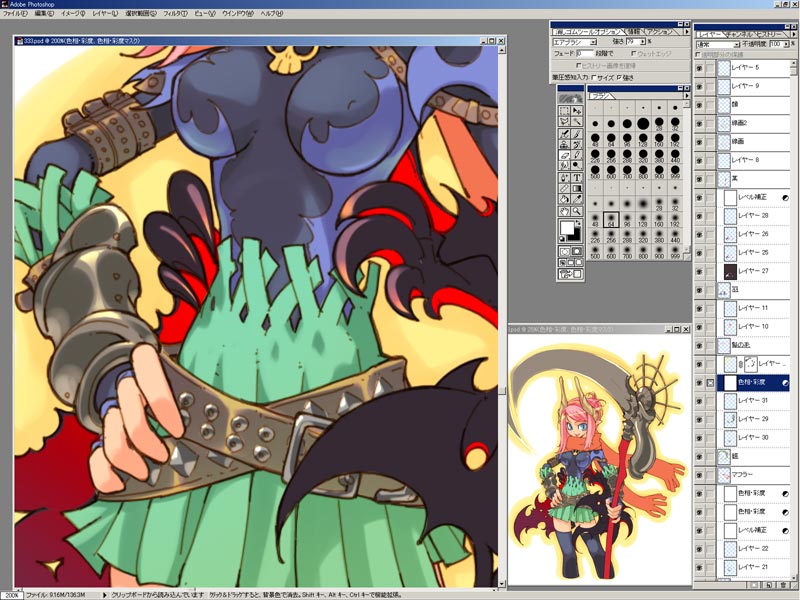Toggle 強さ pressure checkbox
800x600 pixels.
[x=619, y=78]
